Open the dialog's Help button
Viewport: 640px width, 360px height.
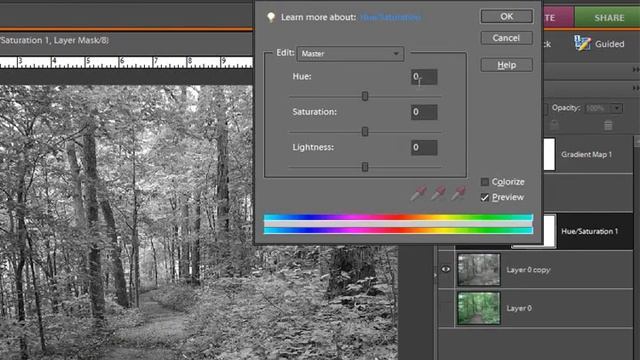[507, 65]
